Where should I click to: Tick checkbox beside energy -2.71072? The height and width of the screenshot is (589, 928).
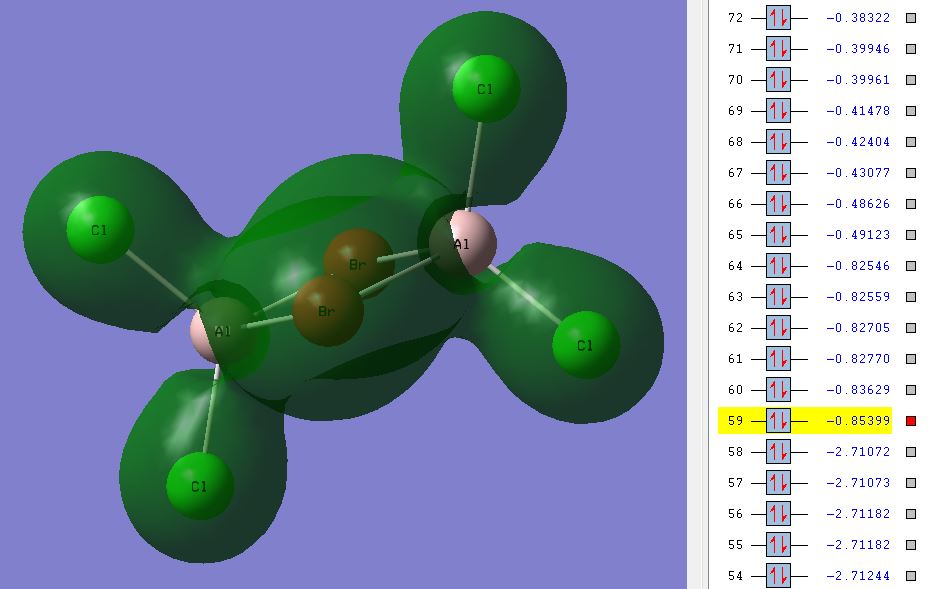[x=911, y=452]
